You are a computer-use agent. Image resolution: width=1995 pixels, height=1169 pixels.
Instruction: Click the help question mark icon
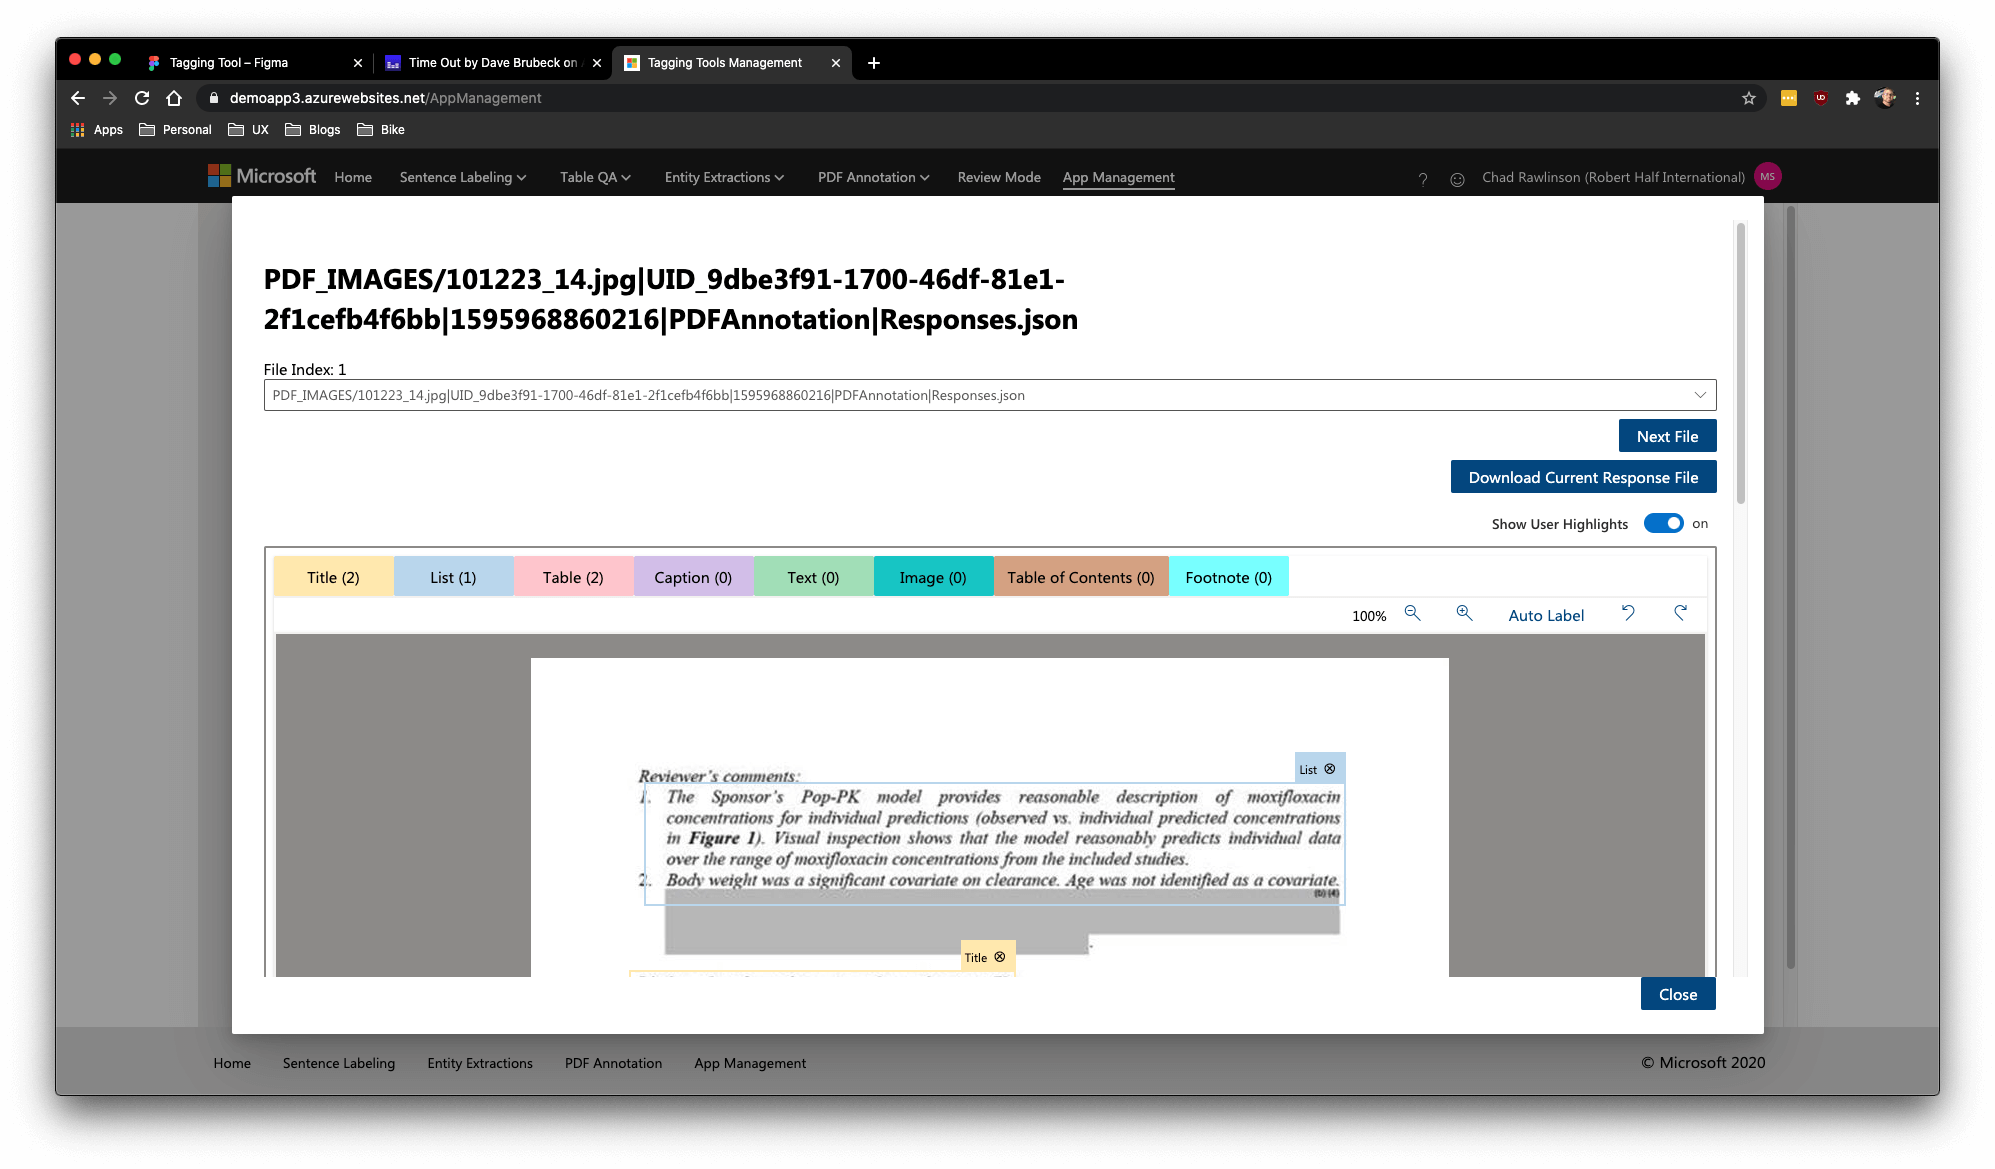click(x=1423, y=179)
